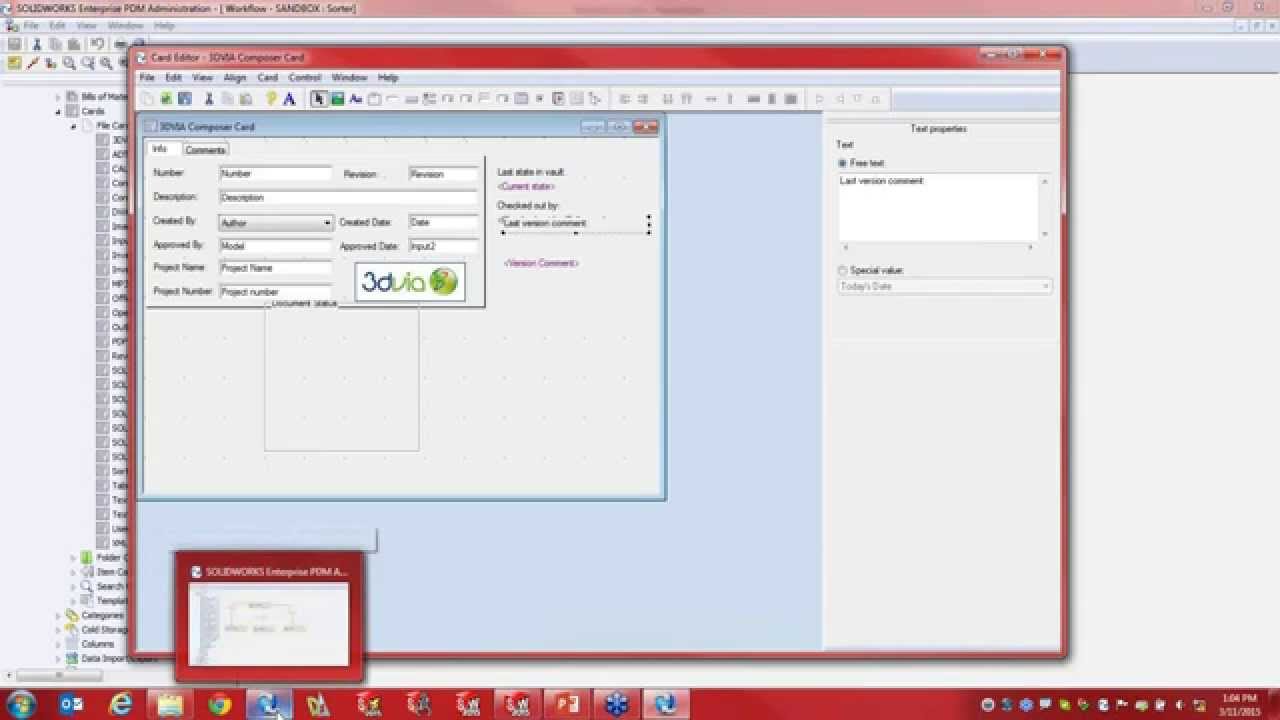
Task: Open the Control menu in Card Editor
Action: click(x=305, y=77)
